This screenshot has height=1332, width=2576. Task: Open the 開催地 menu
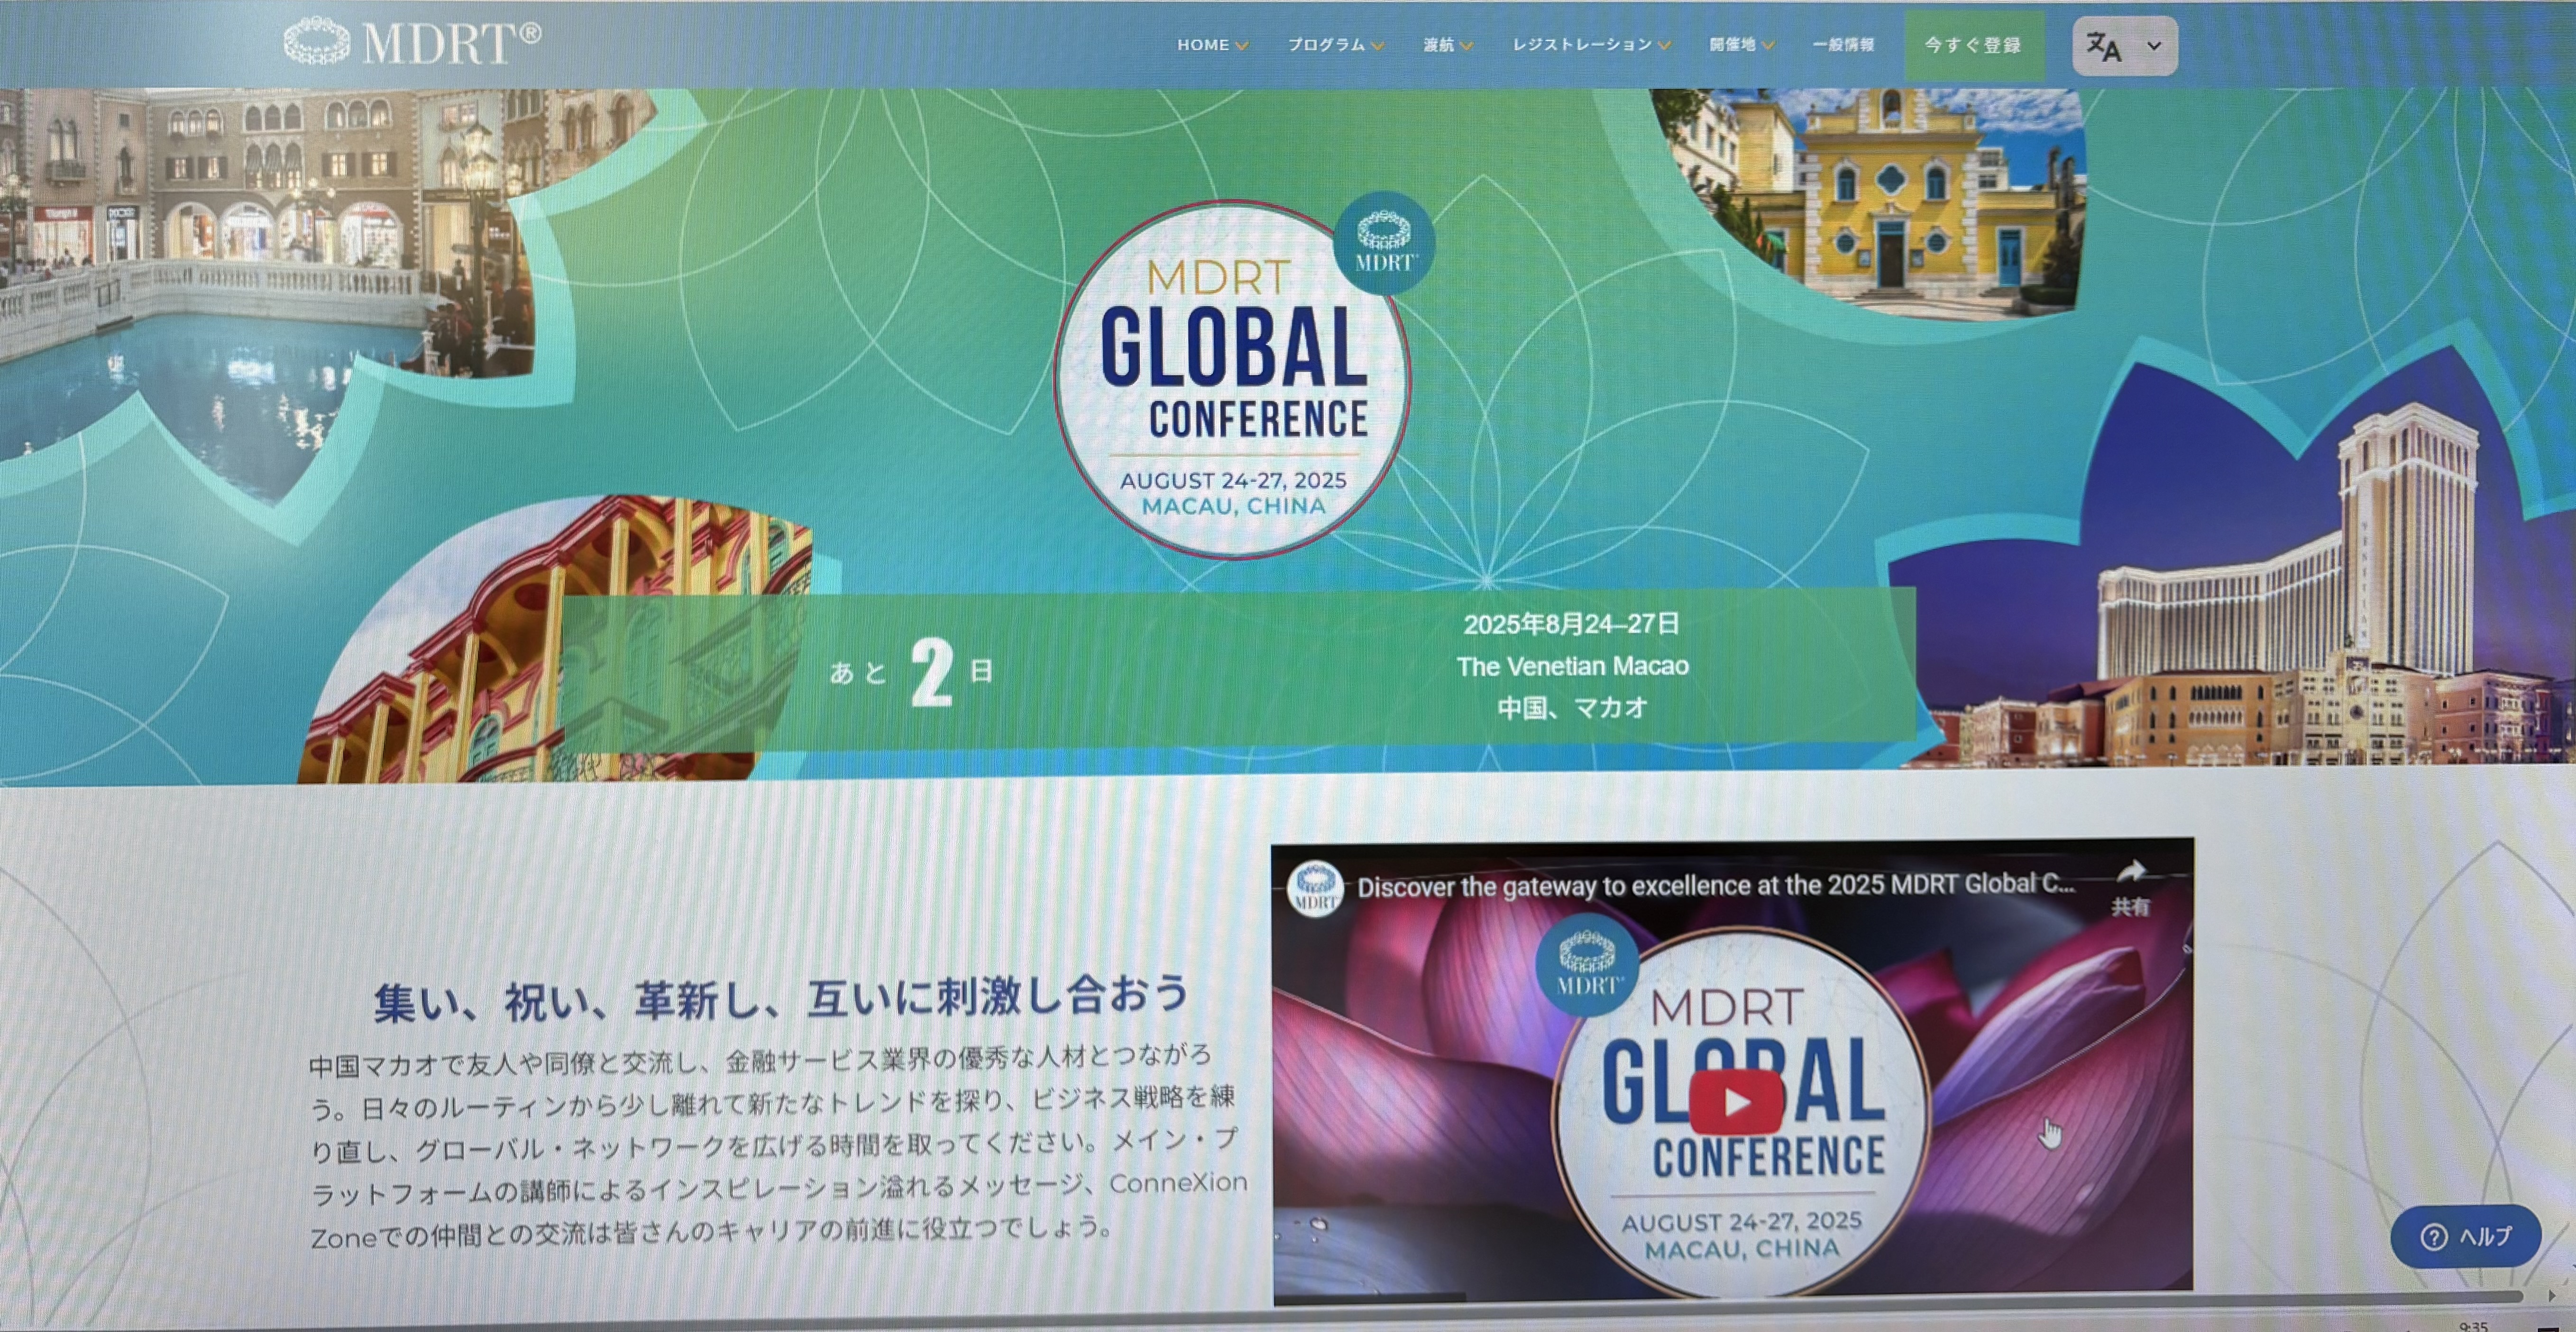point(1732,45)
